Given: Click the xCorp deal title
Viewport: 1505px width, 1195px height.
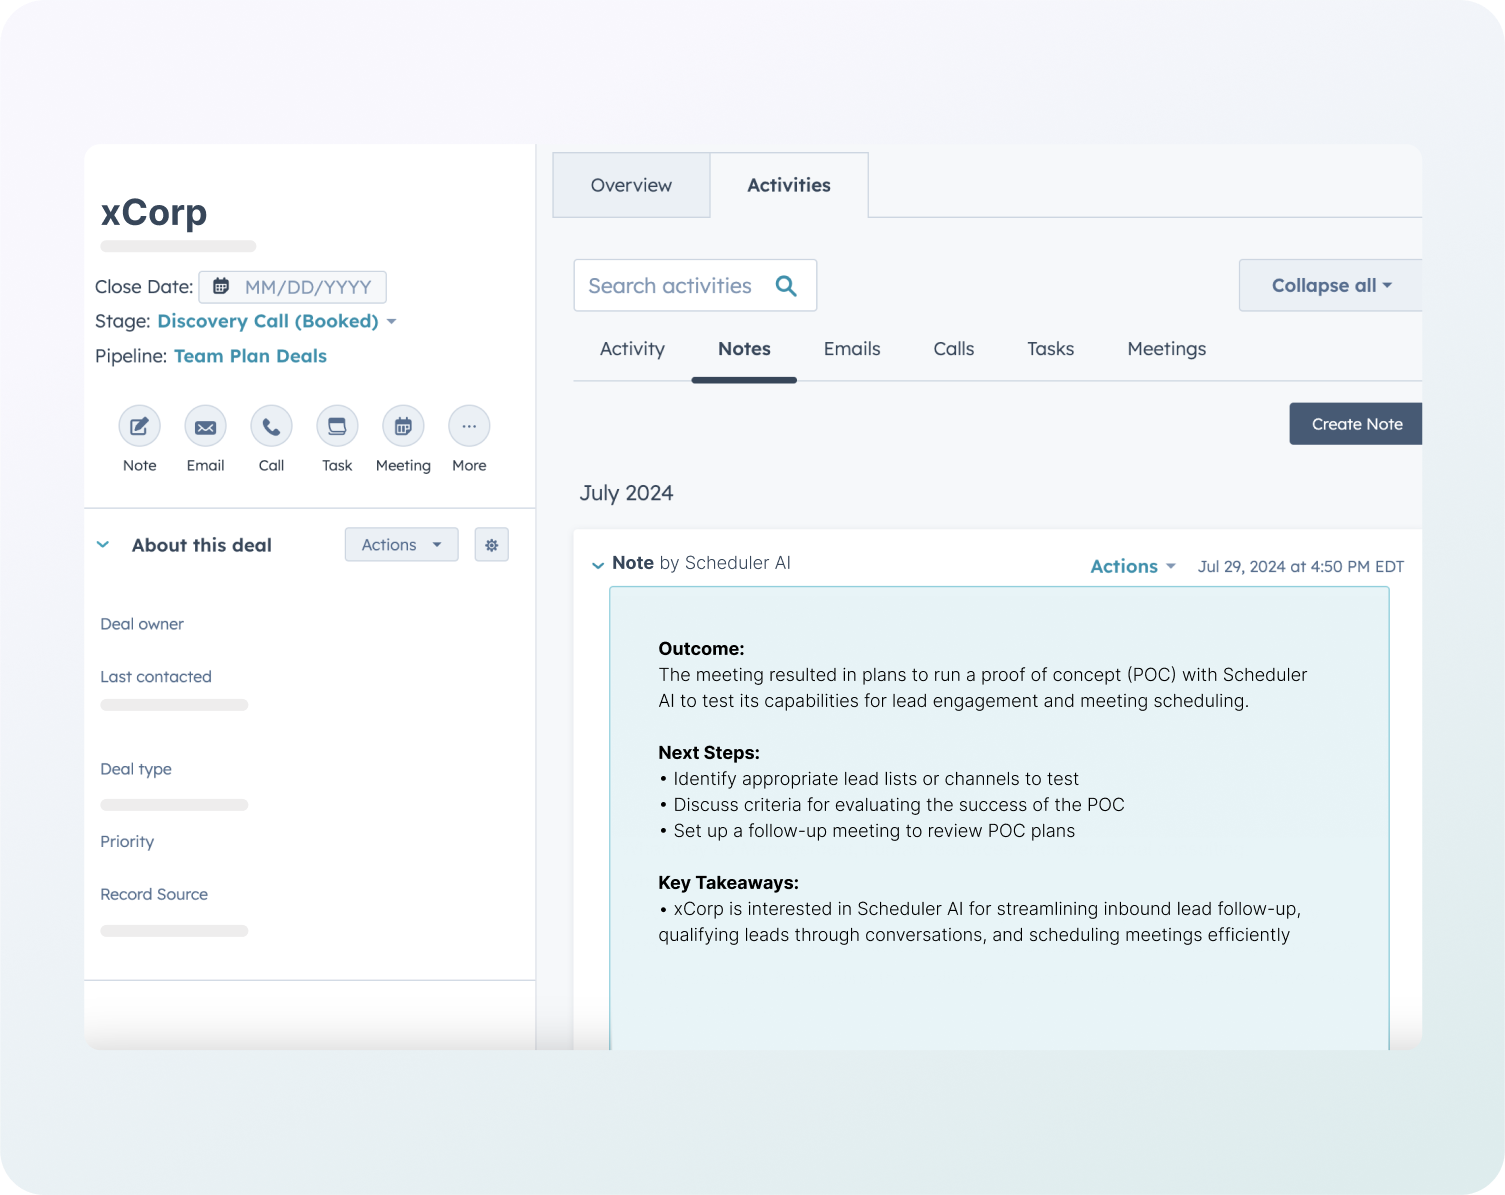Looking at the screenshot, I should 154,212.
